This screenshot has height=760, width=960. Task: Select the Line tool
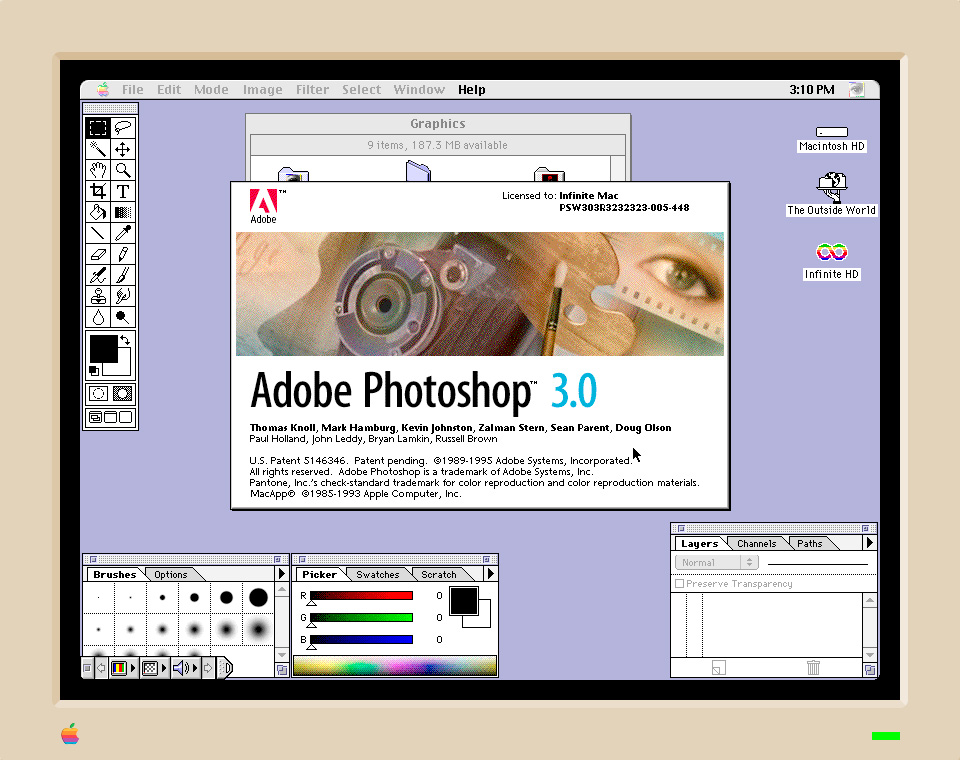tap(98, 233)
